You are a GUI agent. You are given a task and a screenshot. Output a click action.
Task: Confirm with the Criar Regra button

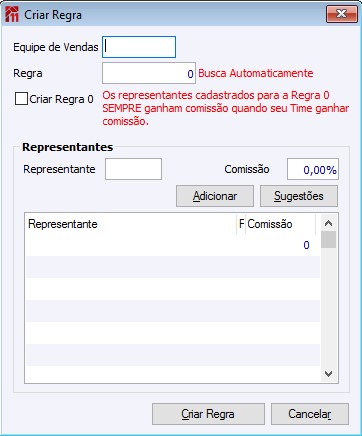pyautogui.click(x=208, y=414)
